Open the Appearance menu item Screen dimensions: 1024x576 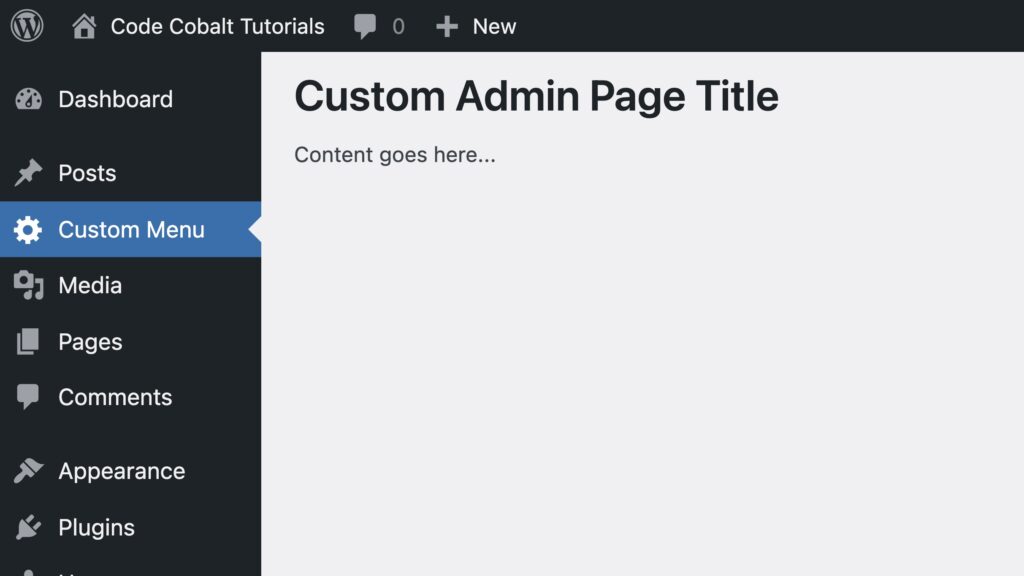(x=122, y=470)
